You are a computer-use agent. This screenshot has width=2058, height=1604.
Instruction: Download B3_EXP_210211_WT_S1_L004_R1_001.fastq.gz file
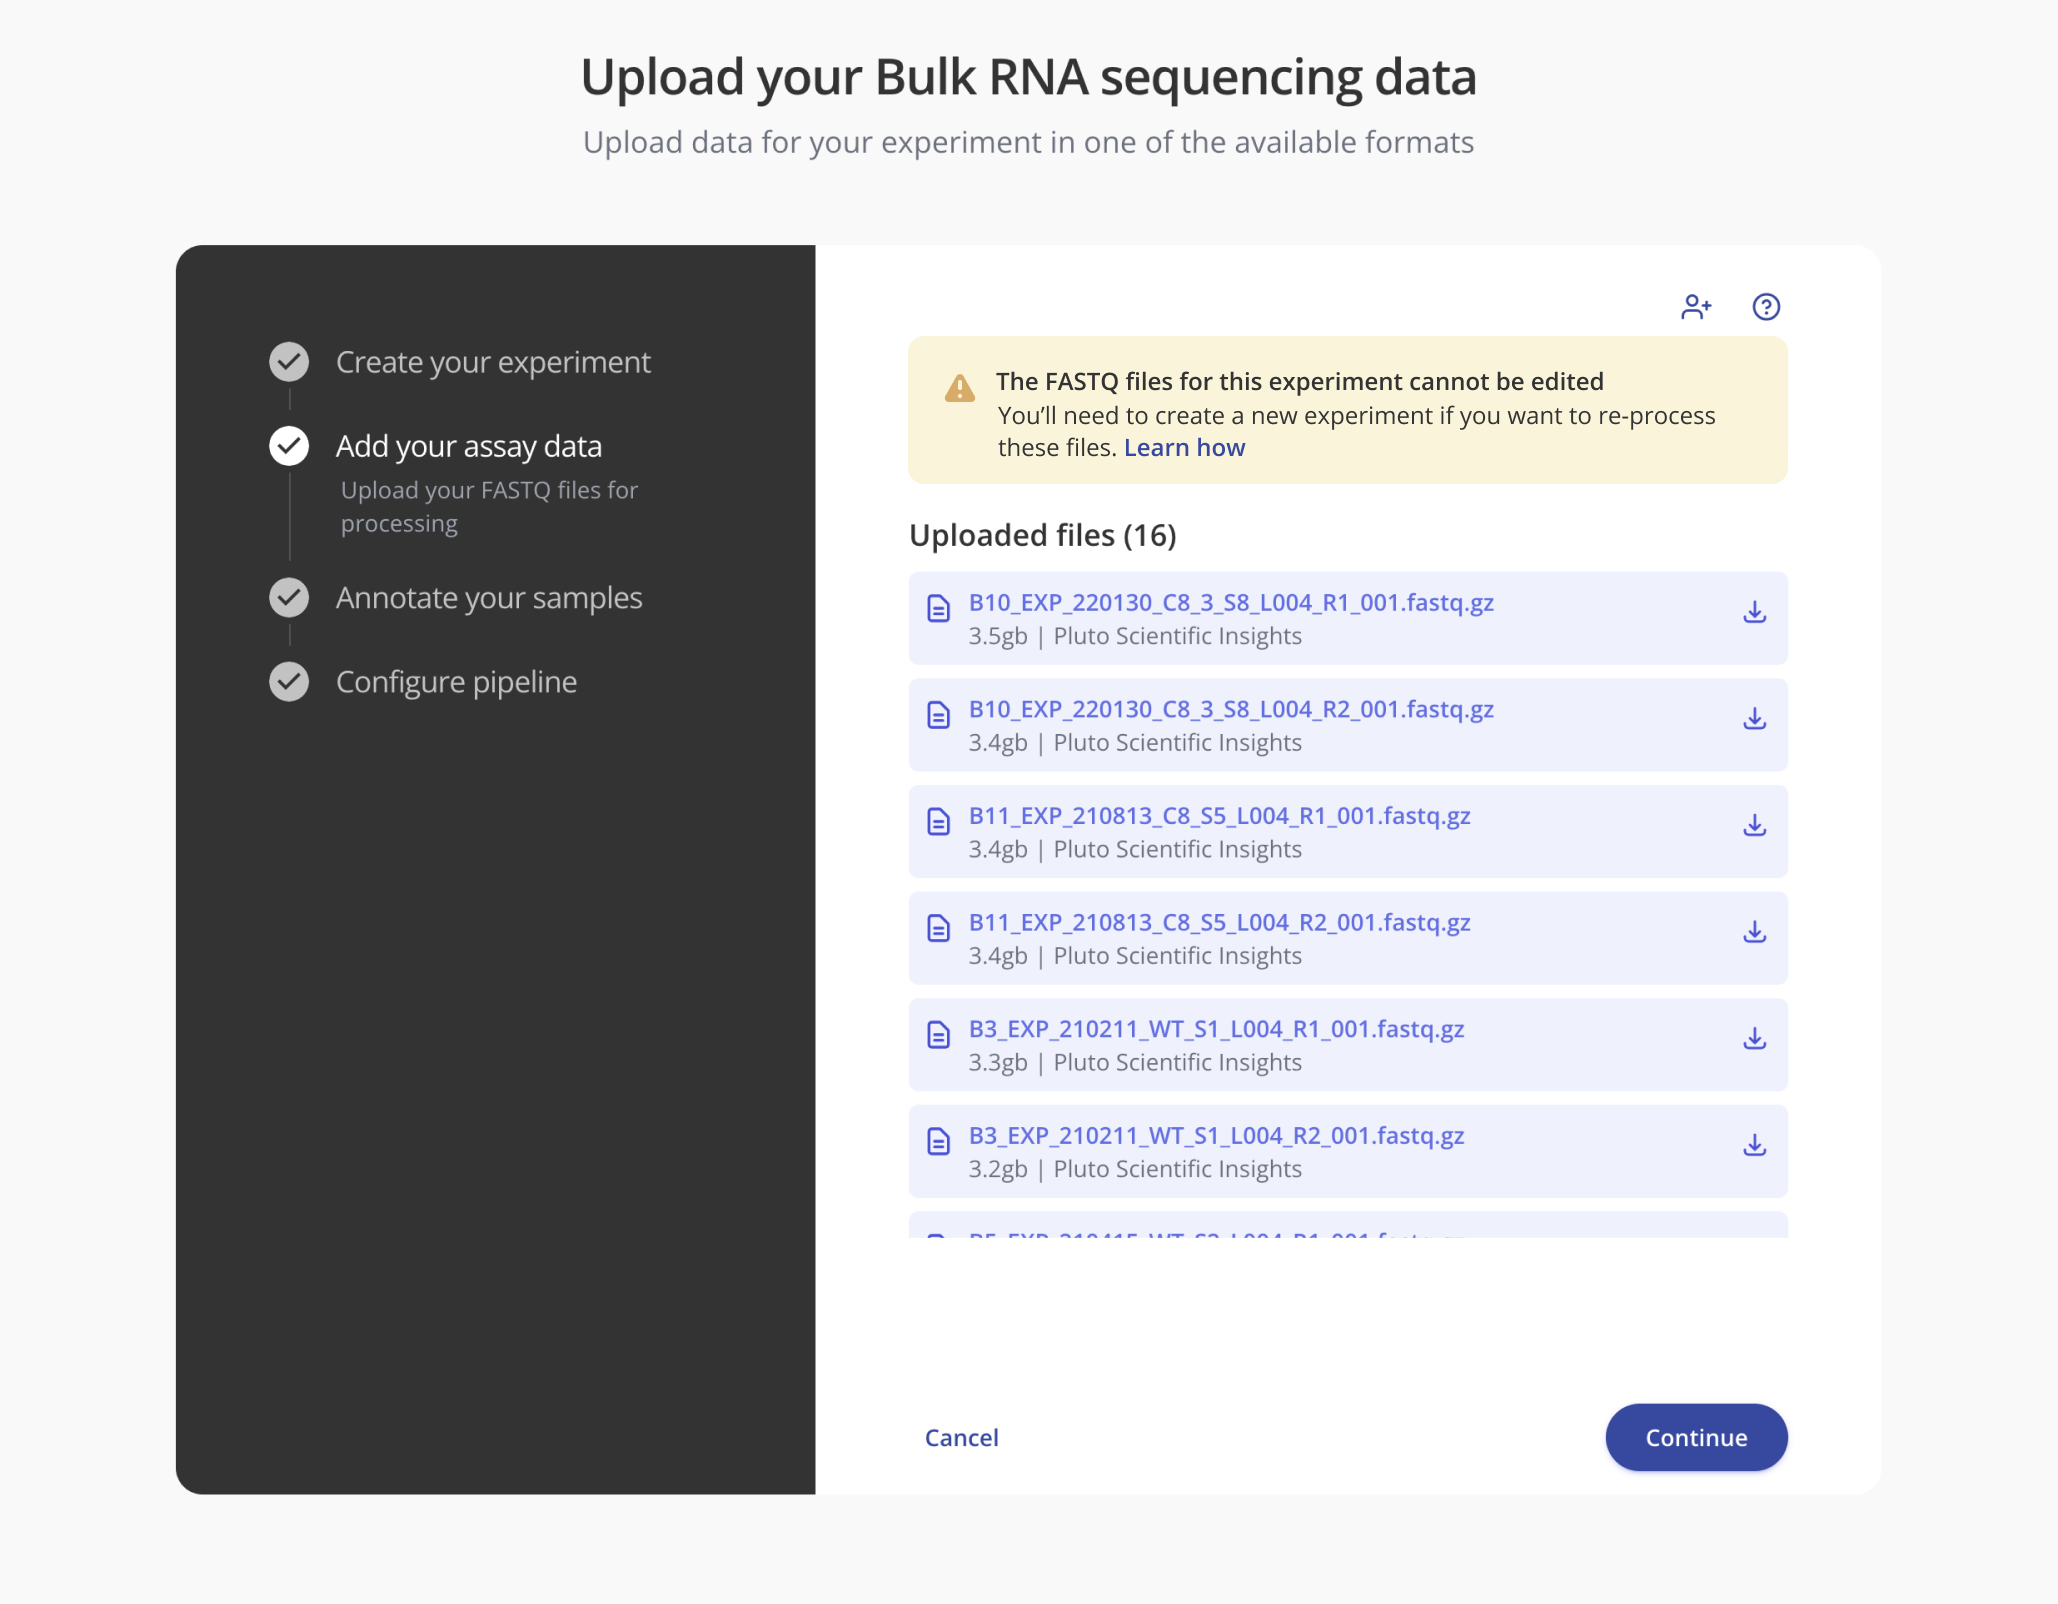tap(1754, 1039)
